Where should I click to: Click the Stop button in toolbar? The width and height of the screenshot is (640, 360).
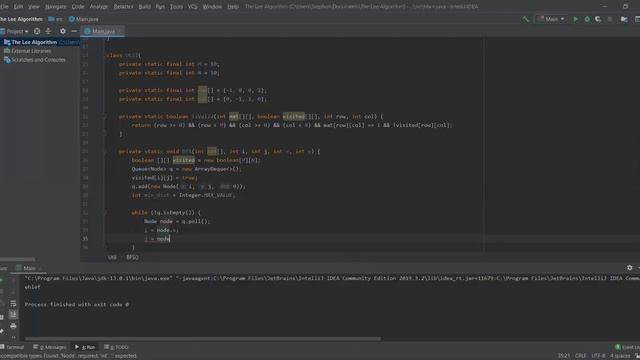coord(610,19)
